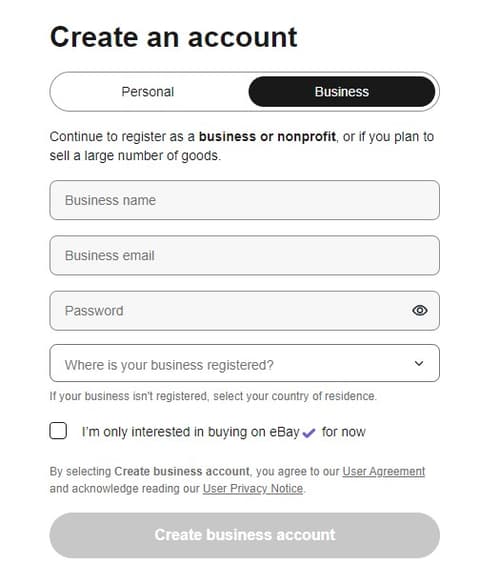Click the 'Create an account' heading
Image resolution: width=480 pixels, height=587 pixels.
(x=173, y=37)
